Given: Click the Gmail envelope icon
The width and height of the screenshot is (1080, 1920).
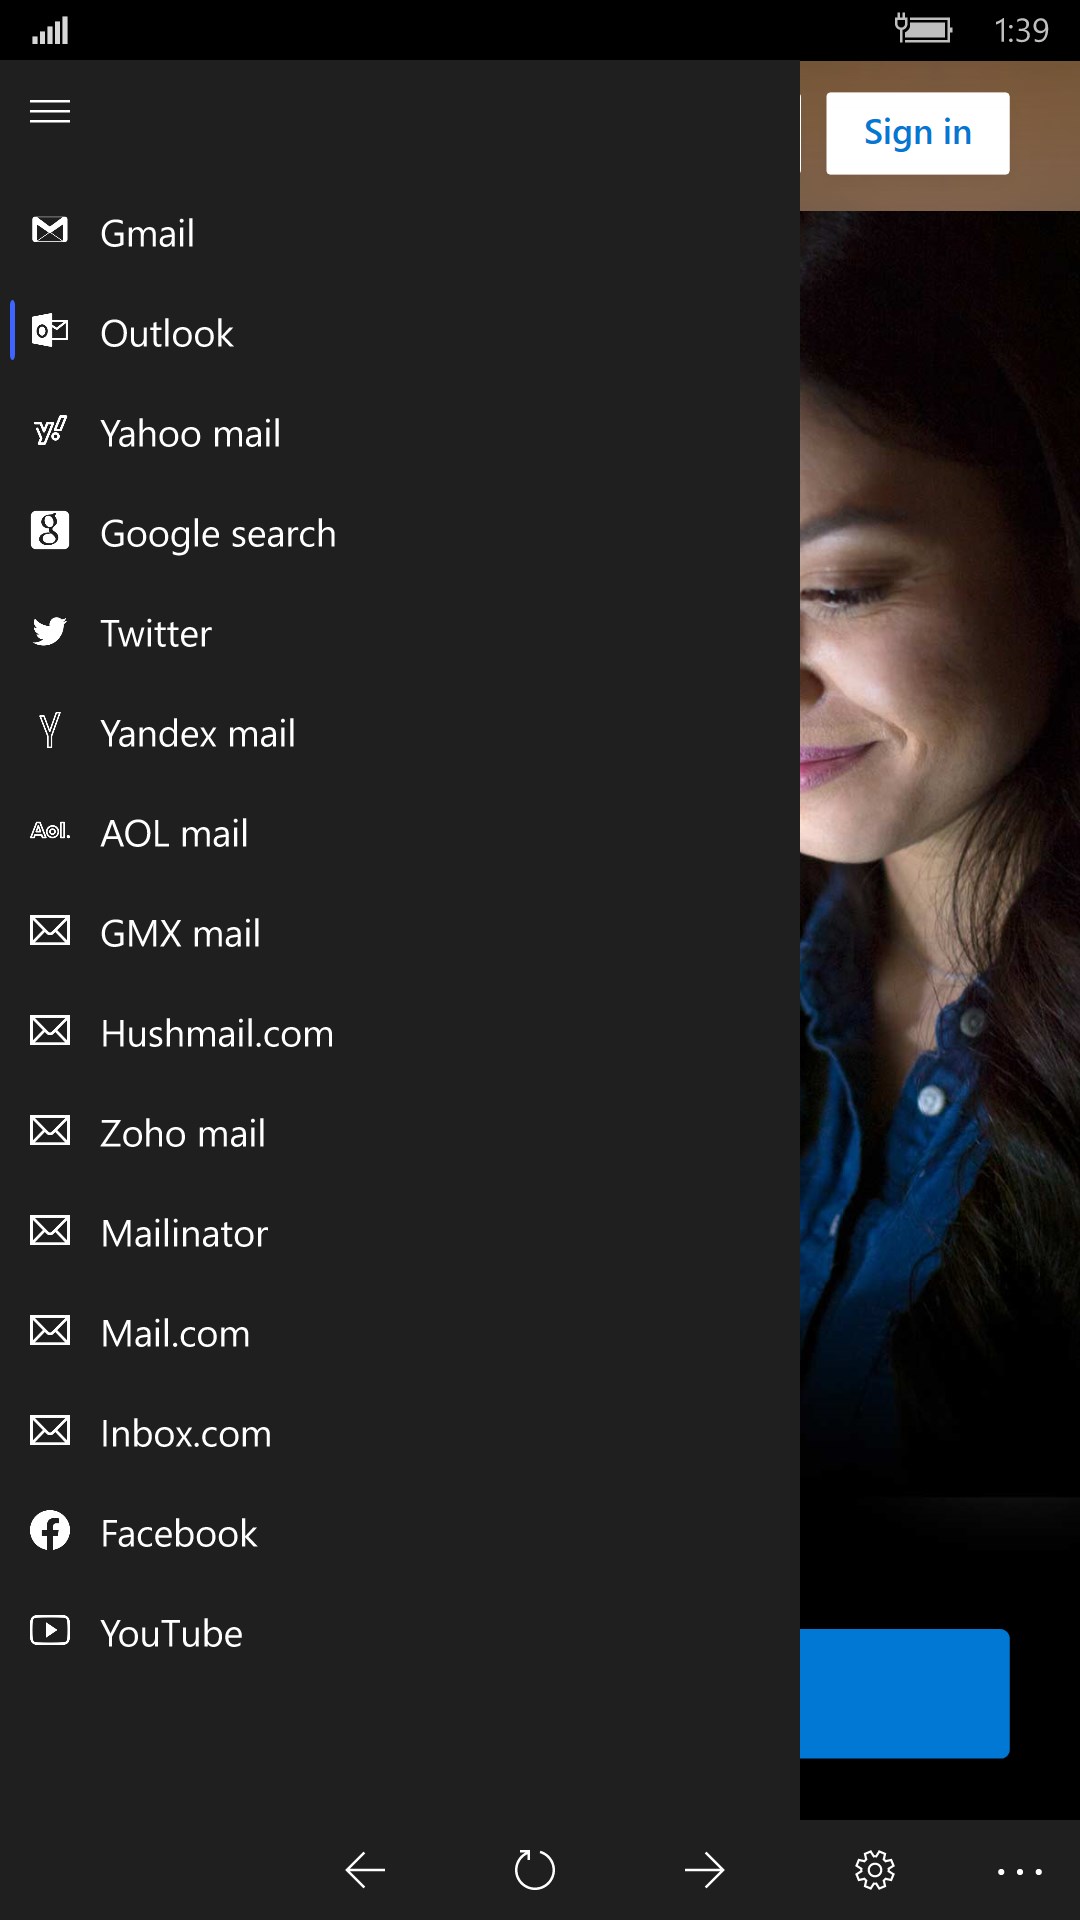Looking at the screenshot, I should click(x=50, y=230).
